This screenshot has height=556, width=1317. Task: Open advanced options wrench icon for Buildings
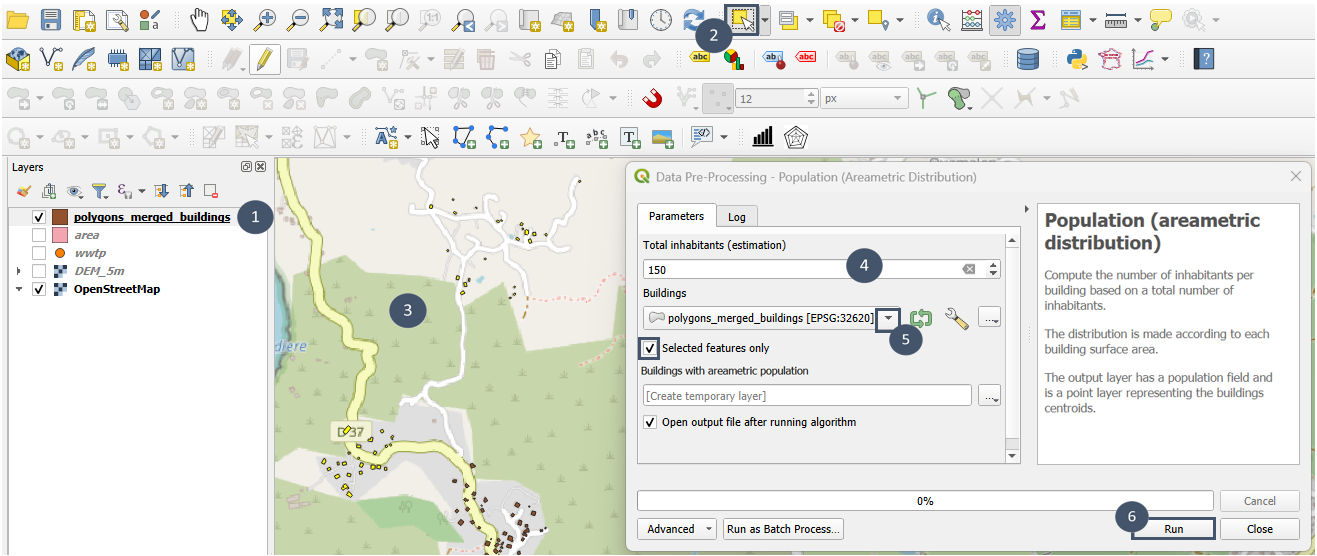coord(956,319)
